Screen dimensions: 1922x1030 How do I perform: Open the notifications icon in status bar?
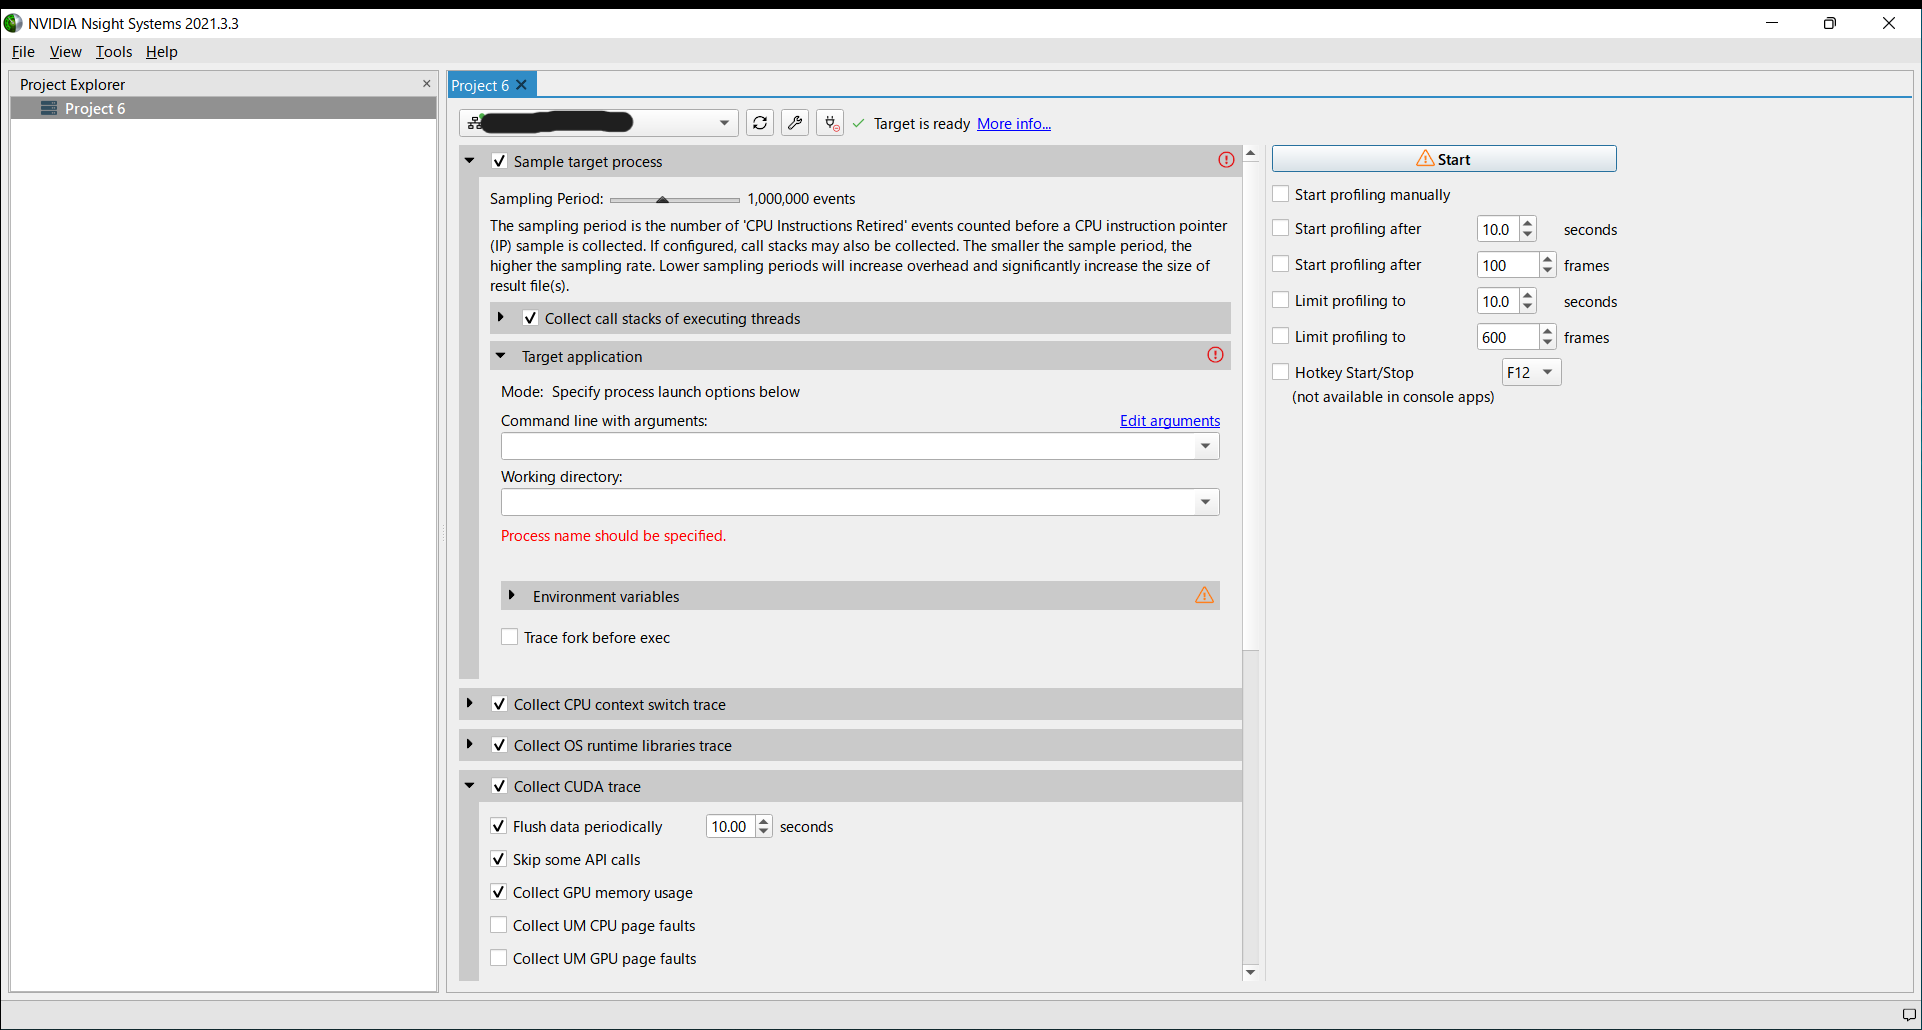click(x=1908, y=1014)
